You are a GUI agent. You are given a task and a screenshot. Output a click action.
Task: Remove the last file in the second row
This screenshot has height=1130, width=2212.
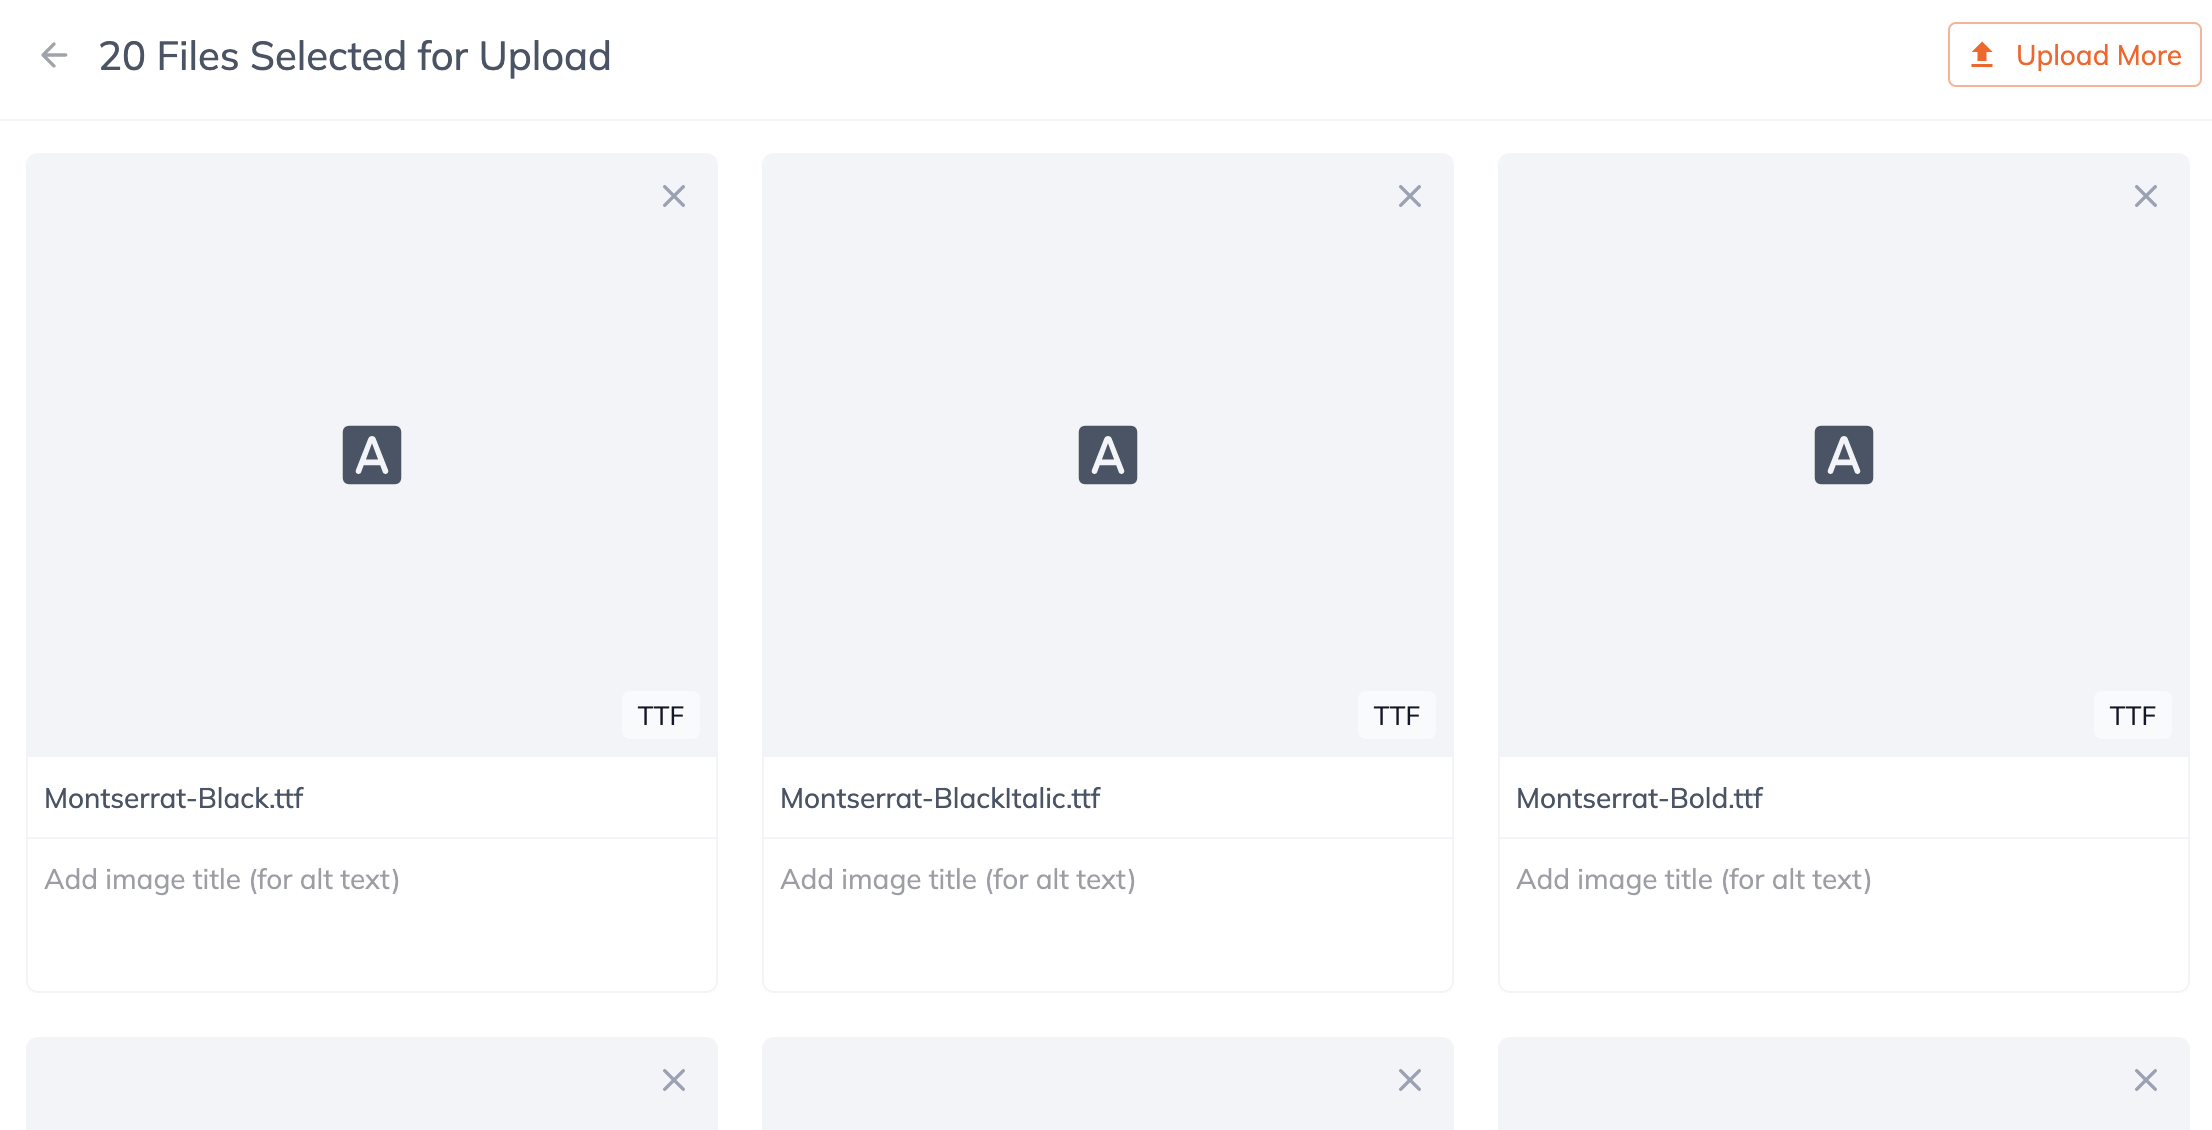click(x=2146, y=1080)
